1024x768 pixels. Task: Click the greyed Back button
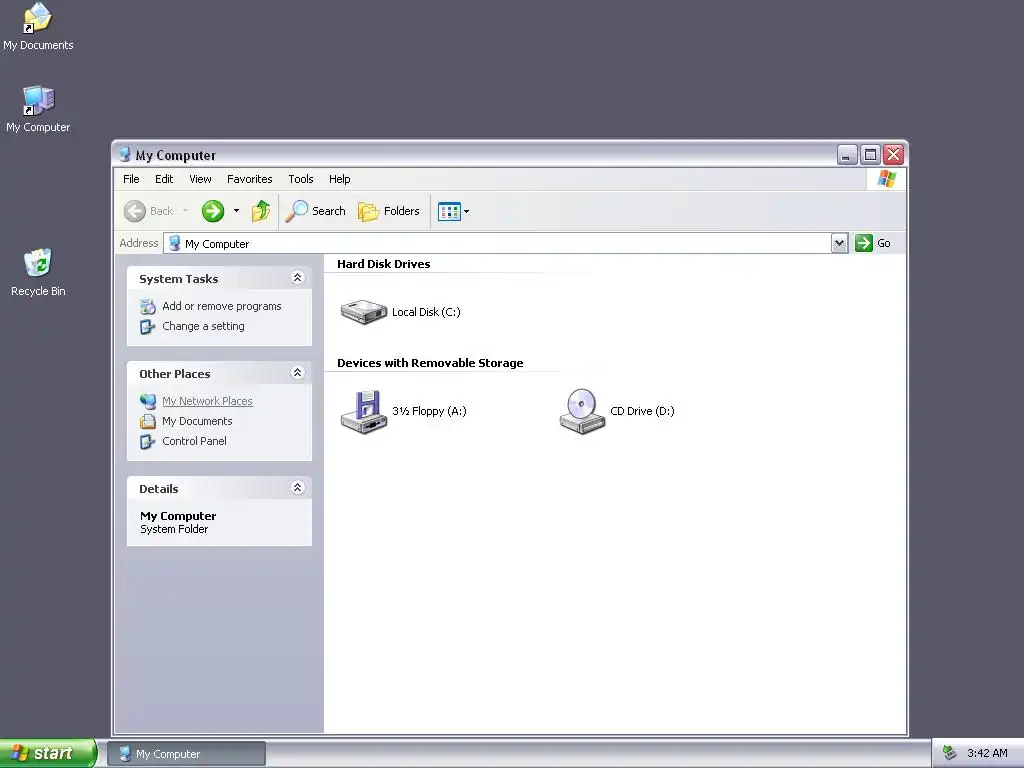point(149,211)
